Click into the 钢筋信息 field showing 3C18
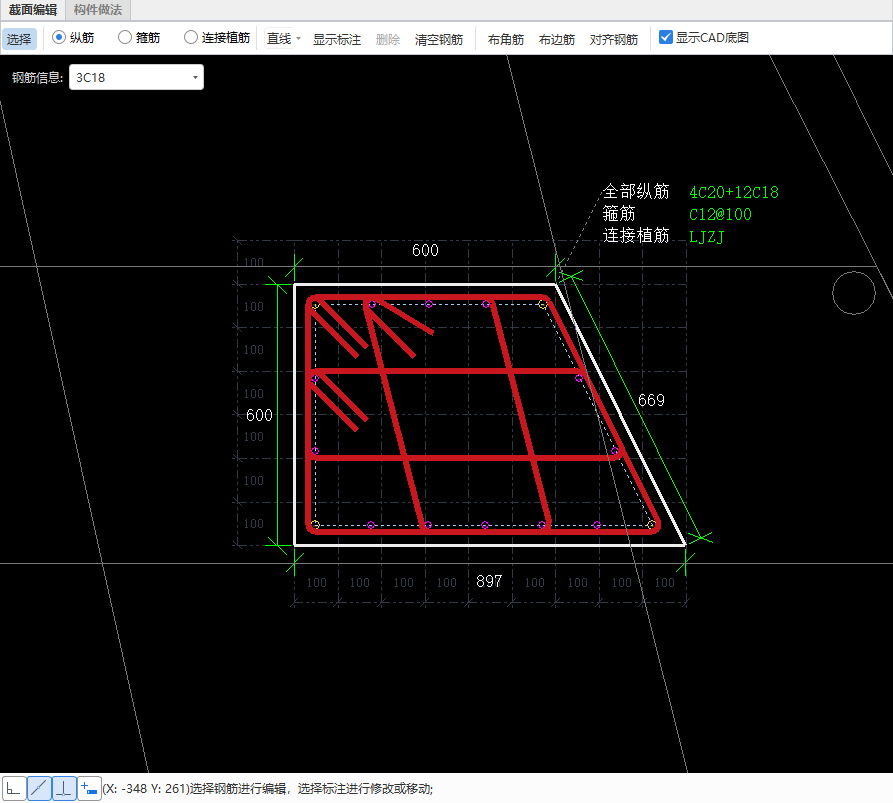Image resolution: width=893 pixels, height=803 pixels. coord(136,77)
